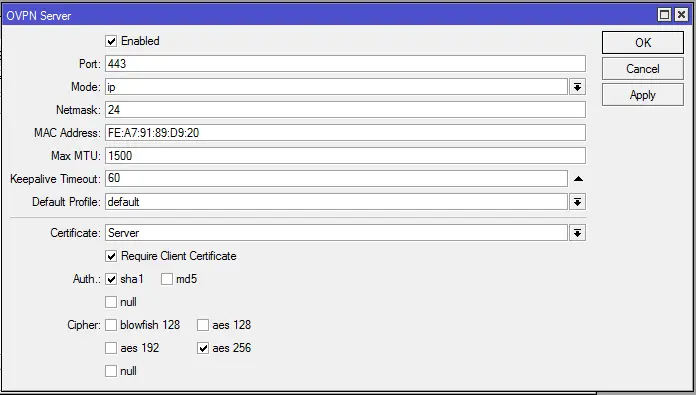
Task: Enable md5 authentication checkbox
Action: point(167,279)
